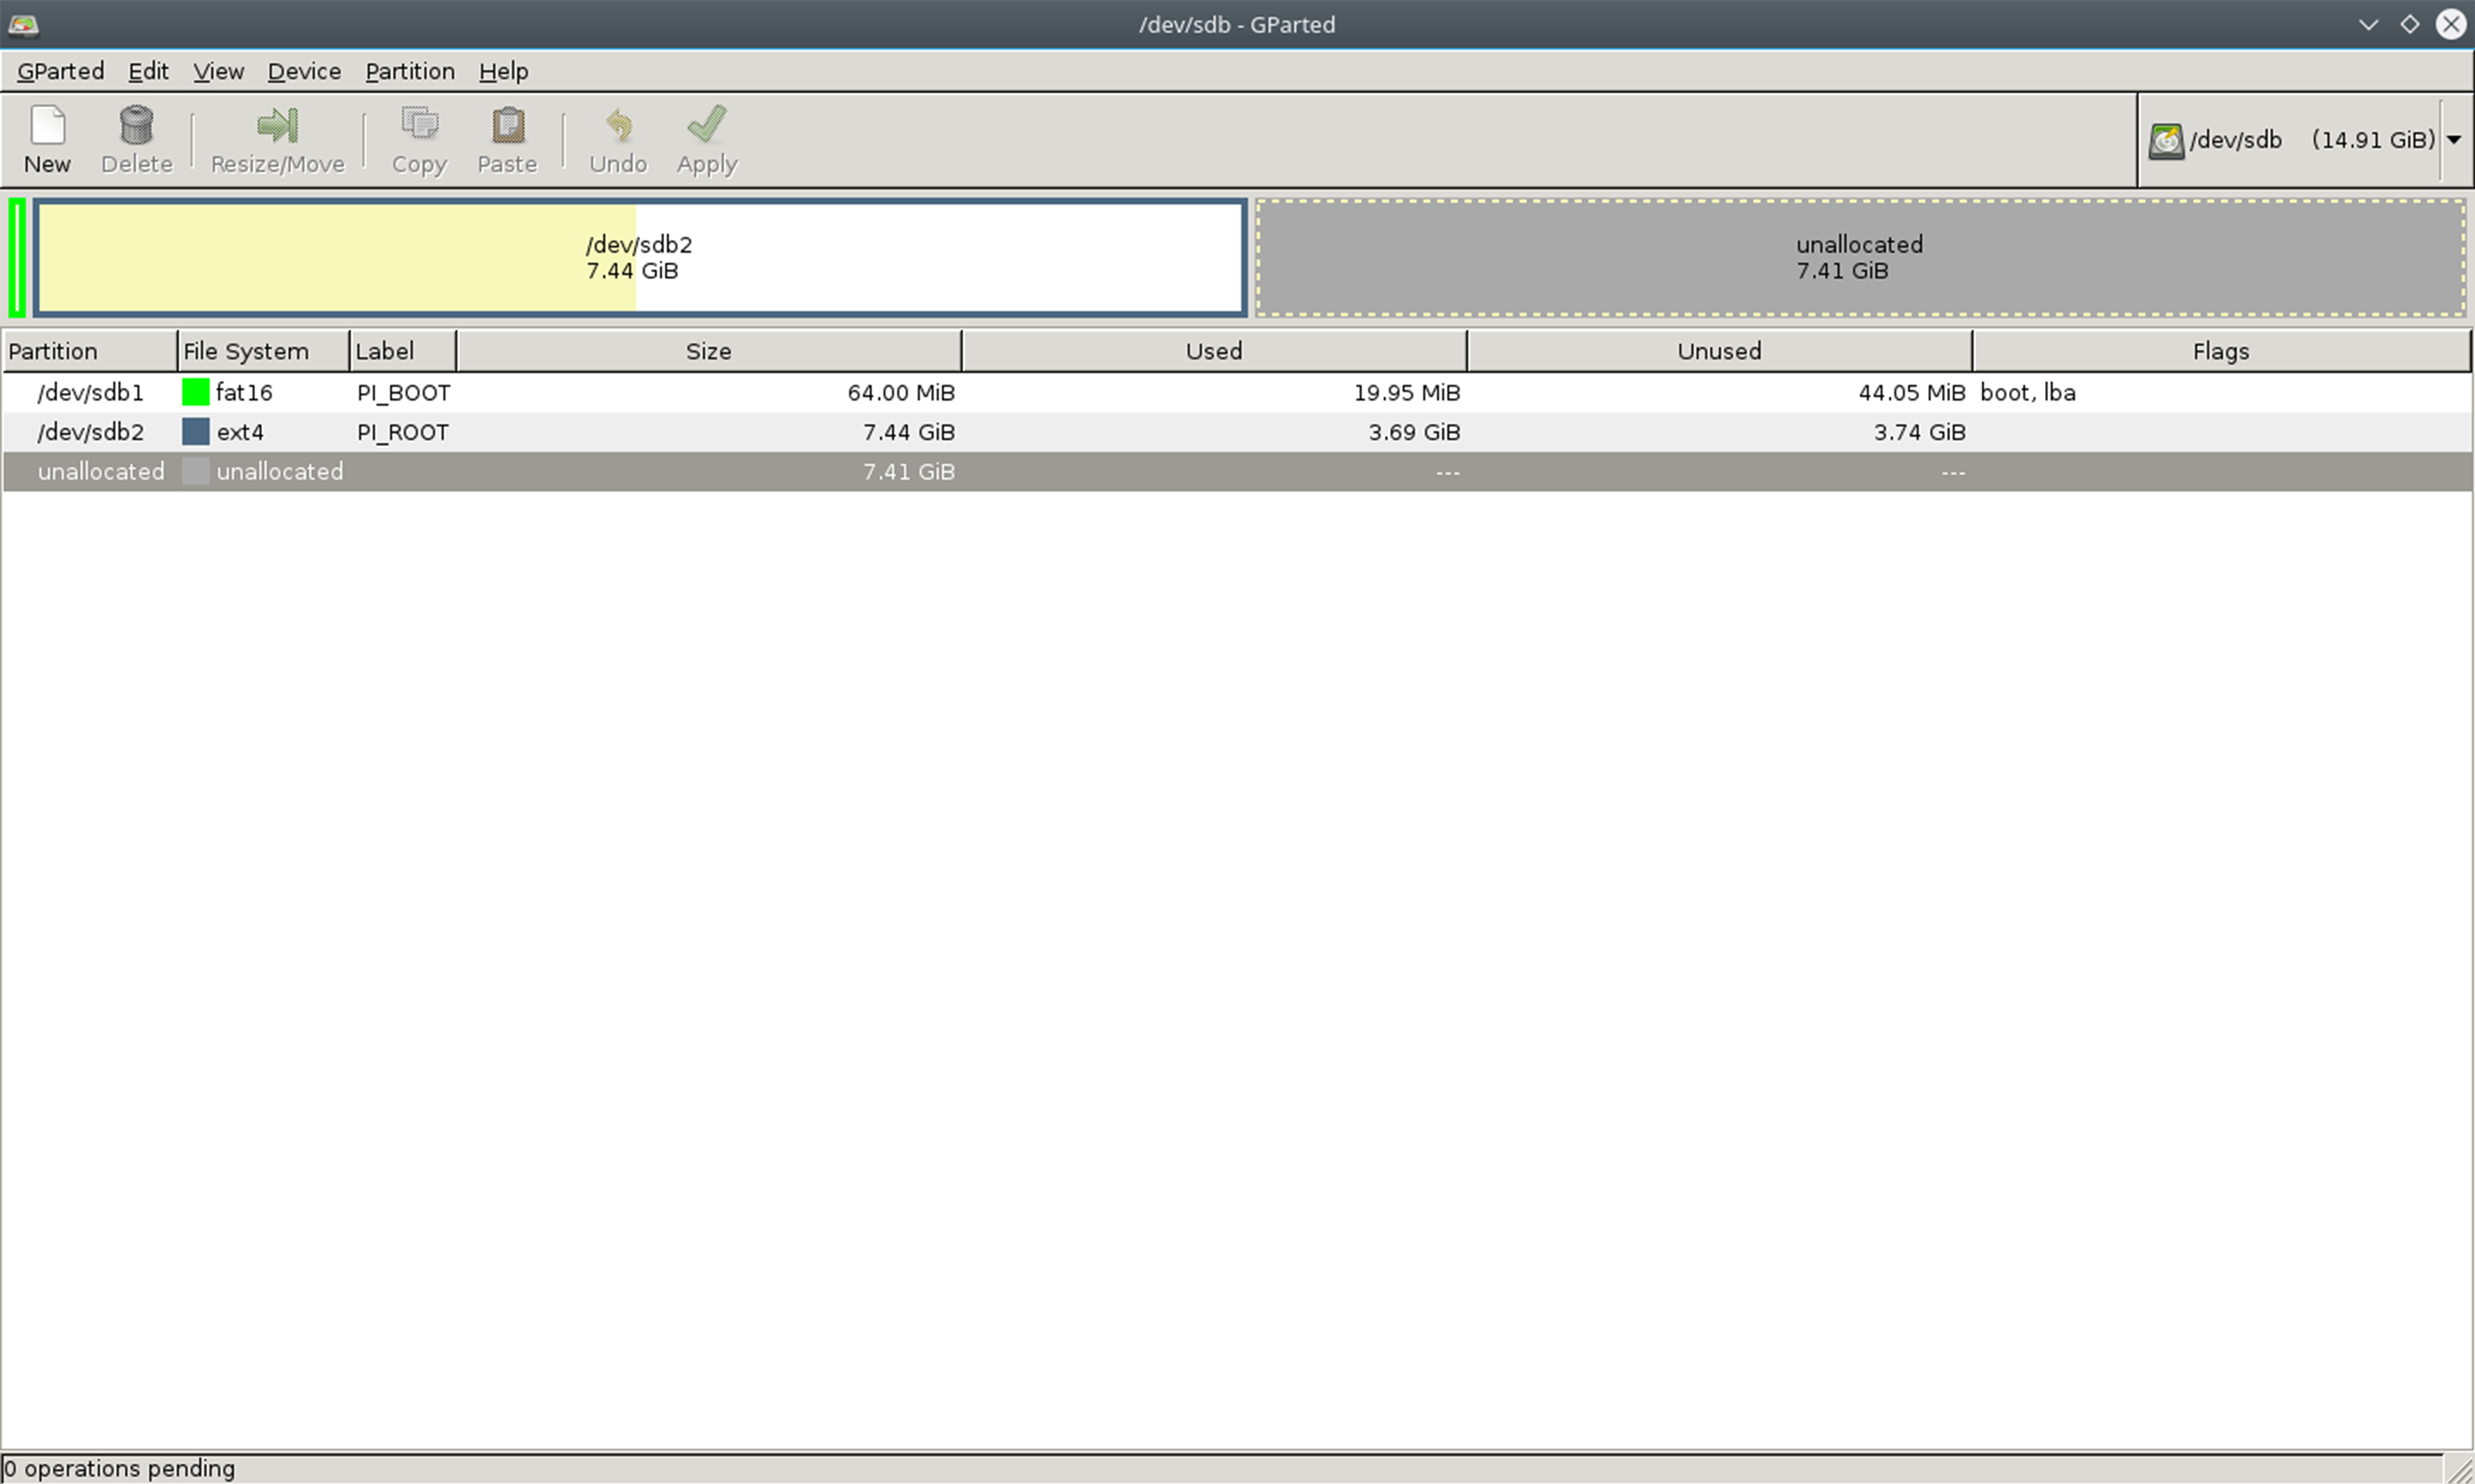Select the /dev/sdb1 partition row
Screen dimensions: 2475x1484
pyautogui.click(x=1237, y=392)
